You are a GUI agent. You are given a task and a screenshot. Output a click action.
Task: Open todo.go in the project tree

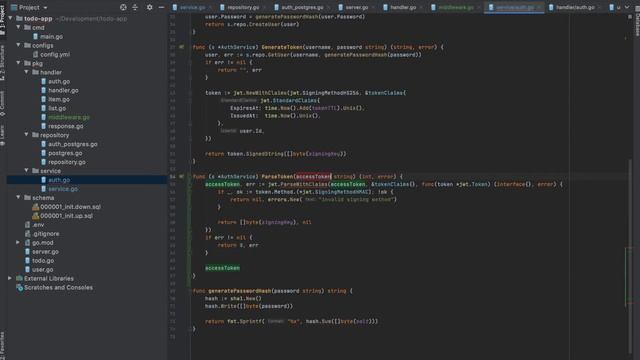pyautogui.click(x=42, y=260)
